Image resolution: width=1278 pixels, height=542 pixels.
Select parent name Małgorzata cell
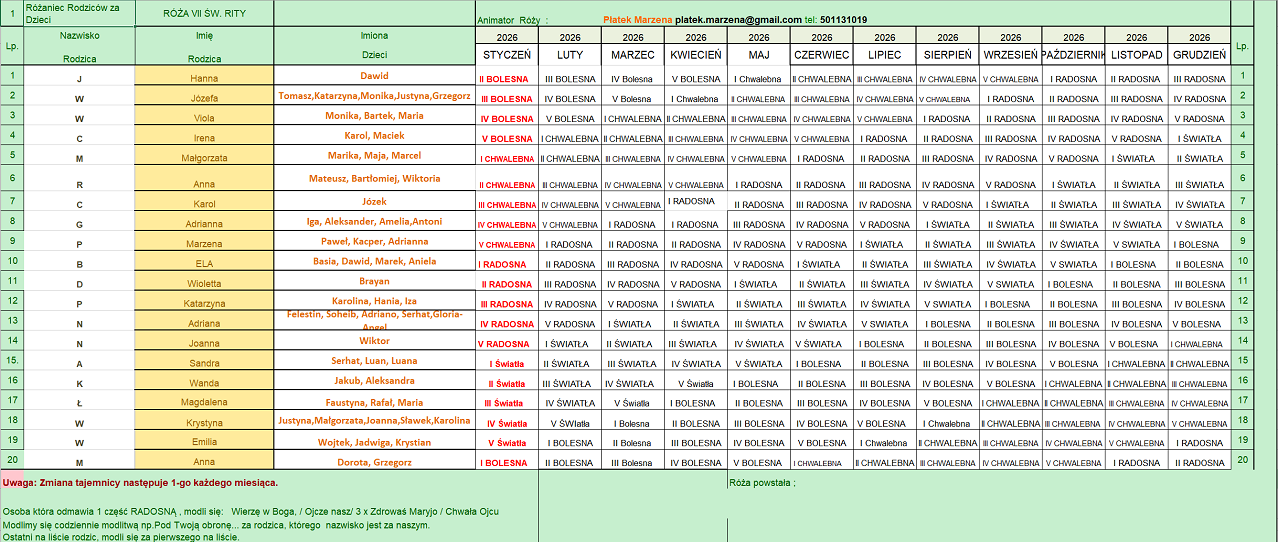coord(204,156)
